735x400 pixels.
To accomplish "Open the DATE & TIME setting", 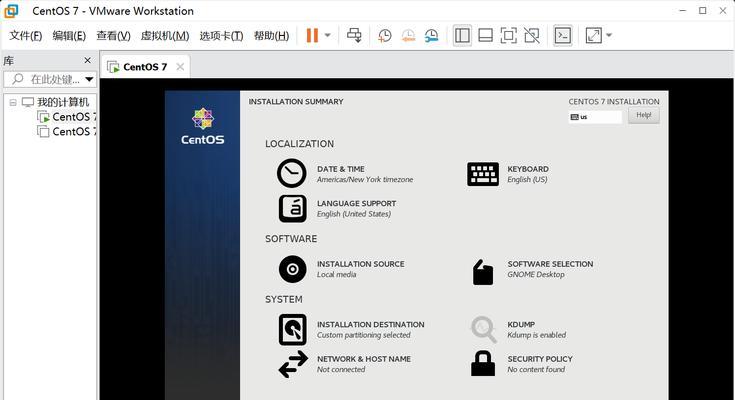I will (x=365, y=174).
